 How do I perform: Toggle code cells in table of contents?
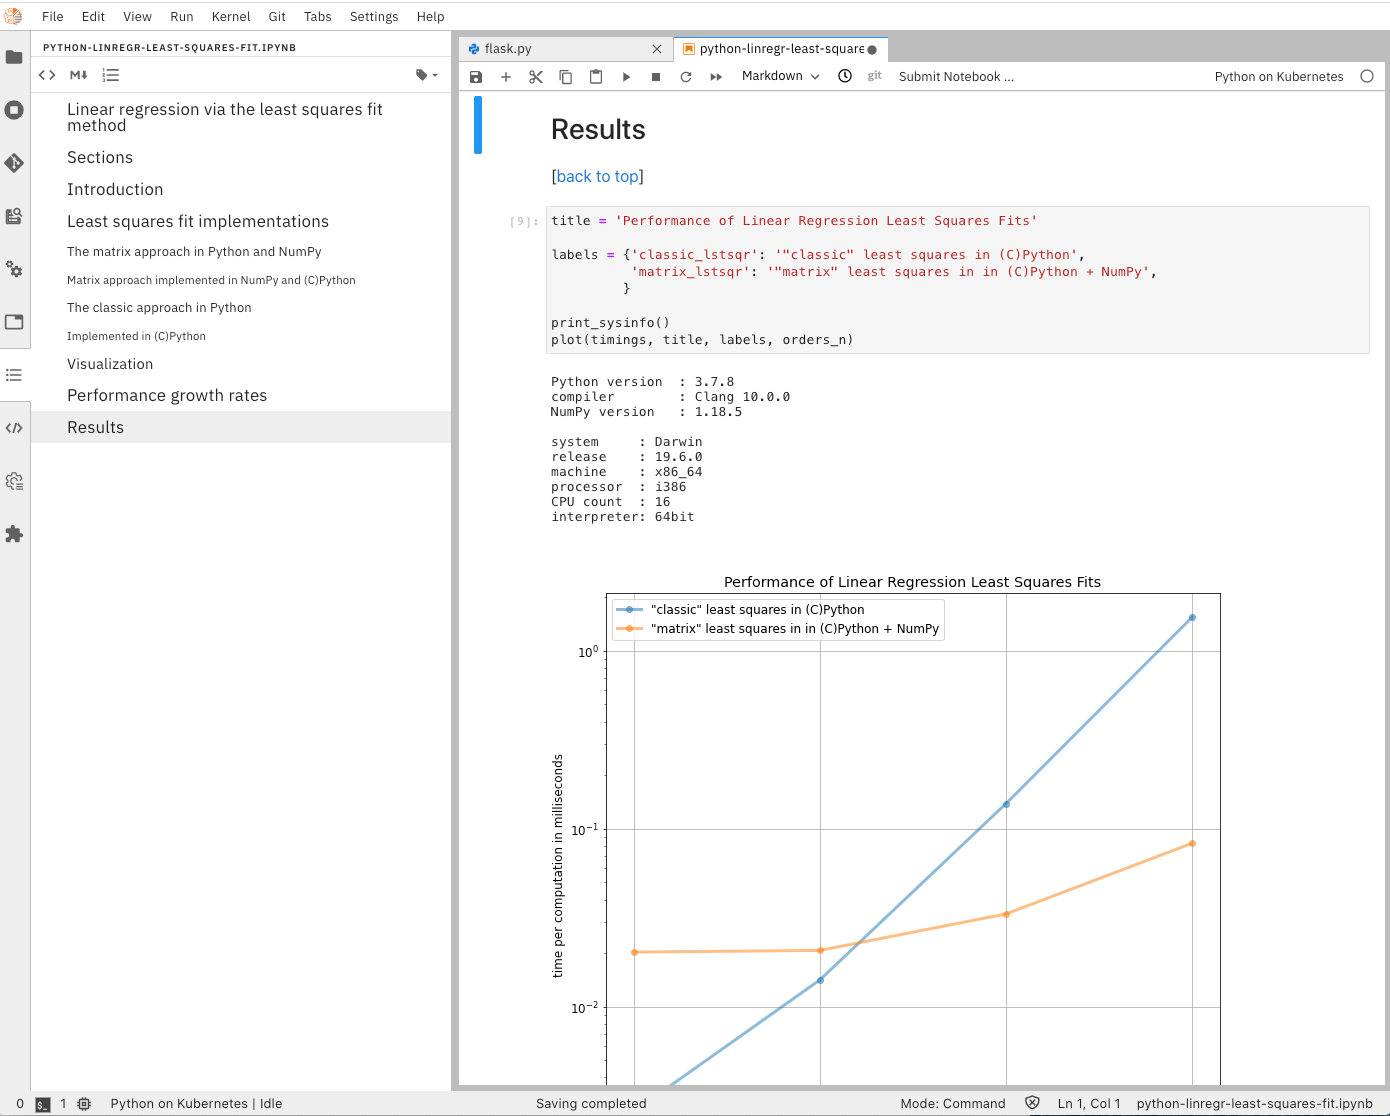point(47,75)
